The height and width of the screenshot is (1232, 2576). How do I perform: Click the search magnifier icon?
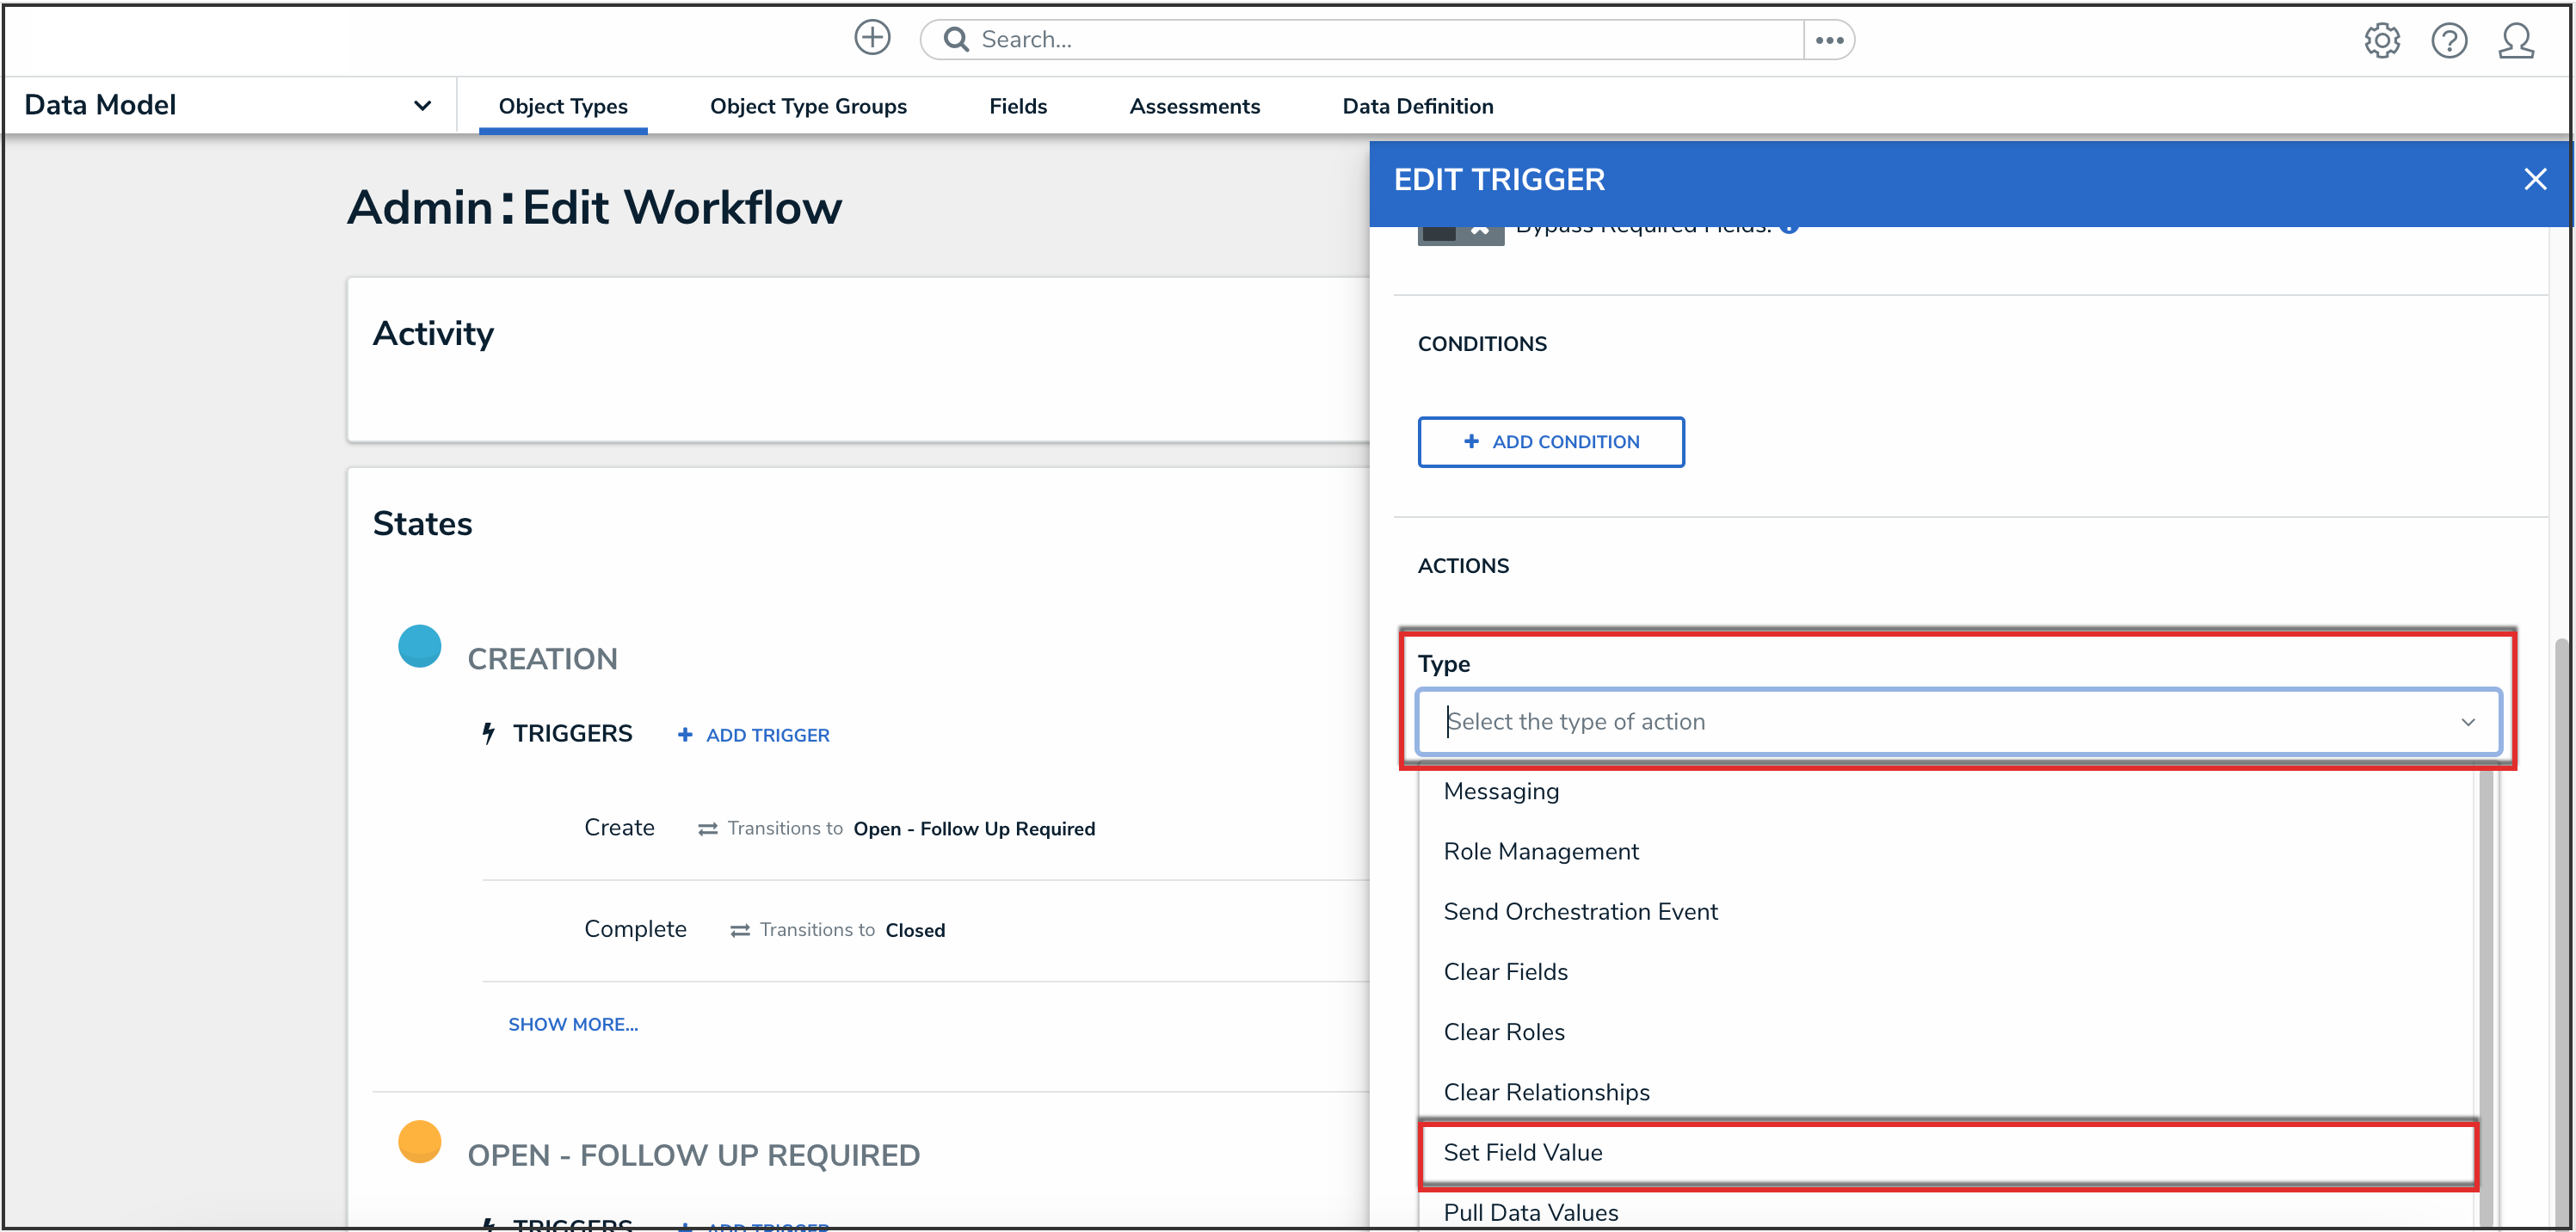click(x=956, y=39)
